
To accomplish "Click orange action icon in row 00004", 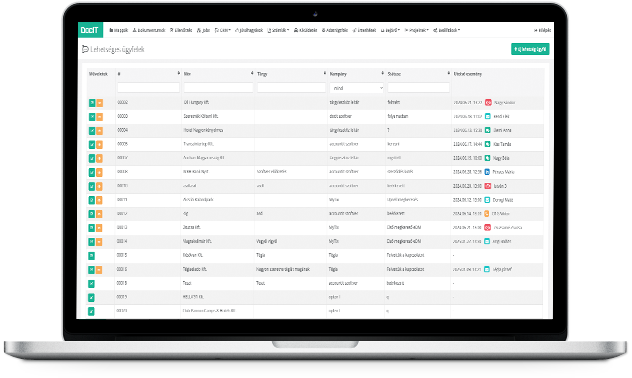I will pyautogui.click(x=99, y=131).
